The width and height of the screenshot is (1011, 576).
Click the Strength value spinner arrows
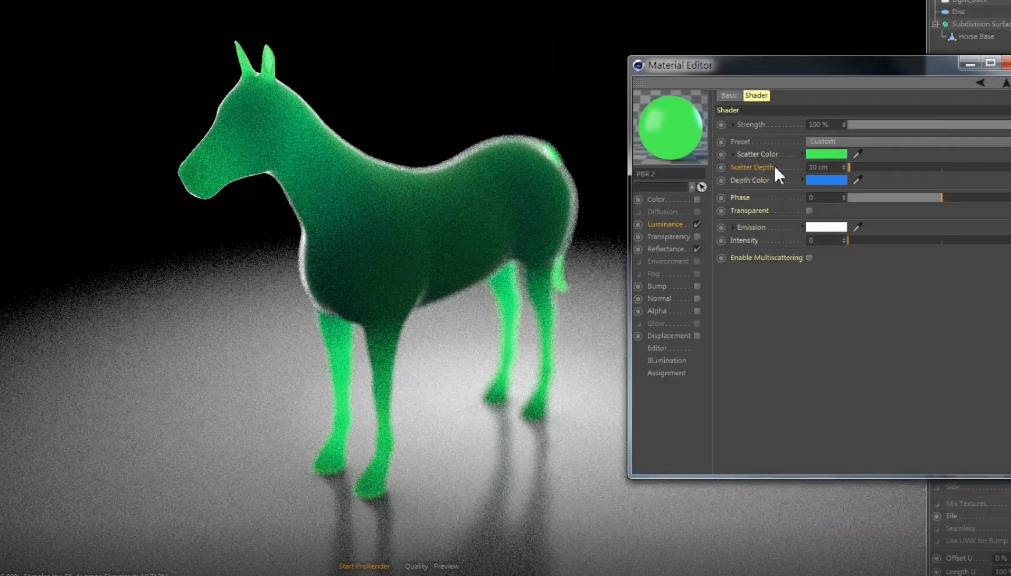[843, 124]
